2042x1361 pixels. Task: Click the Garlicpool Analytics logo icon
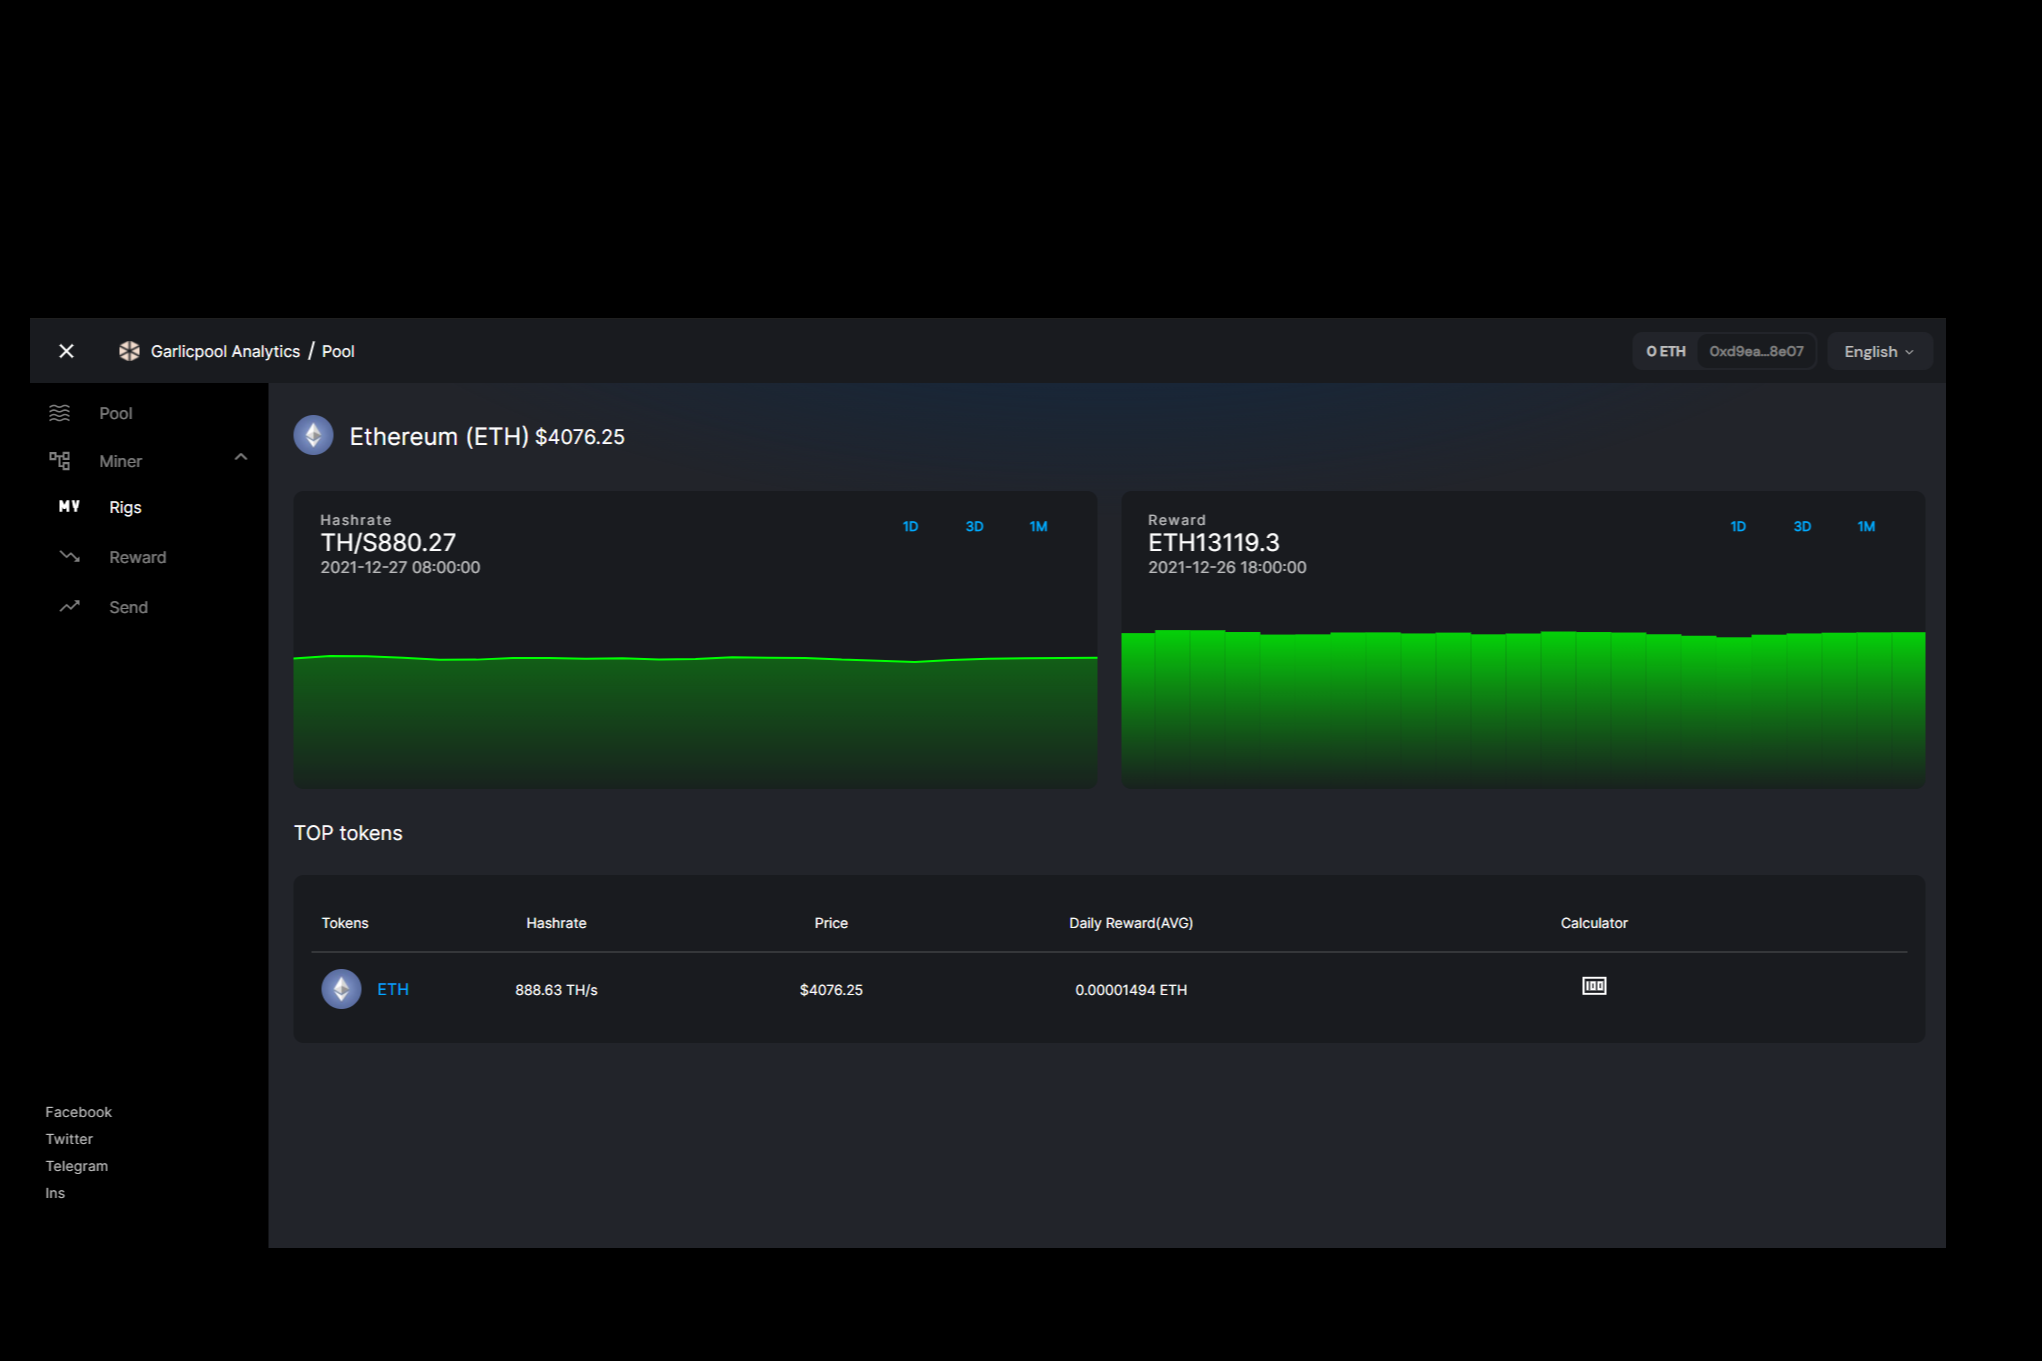(129, 351)
